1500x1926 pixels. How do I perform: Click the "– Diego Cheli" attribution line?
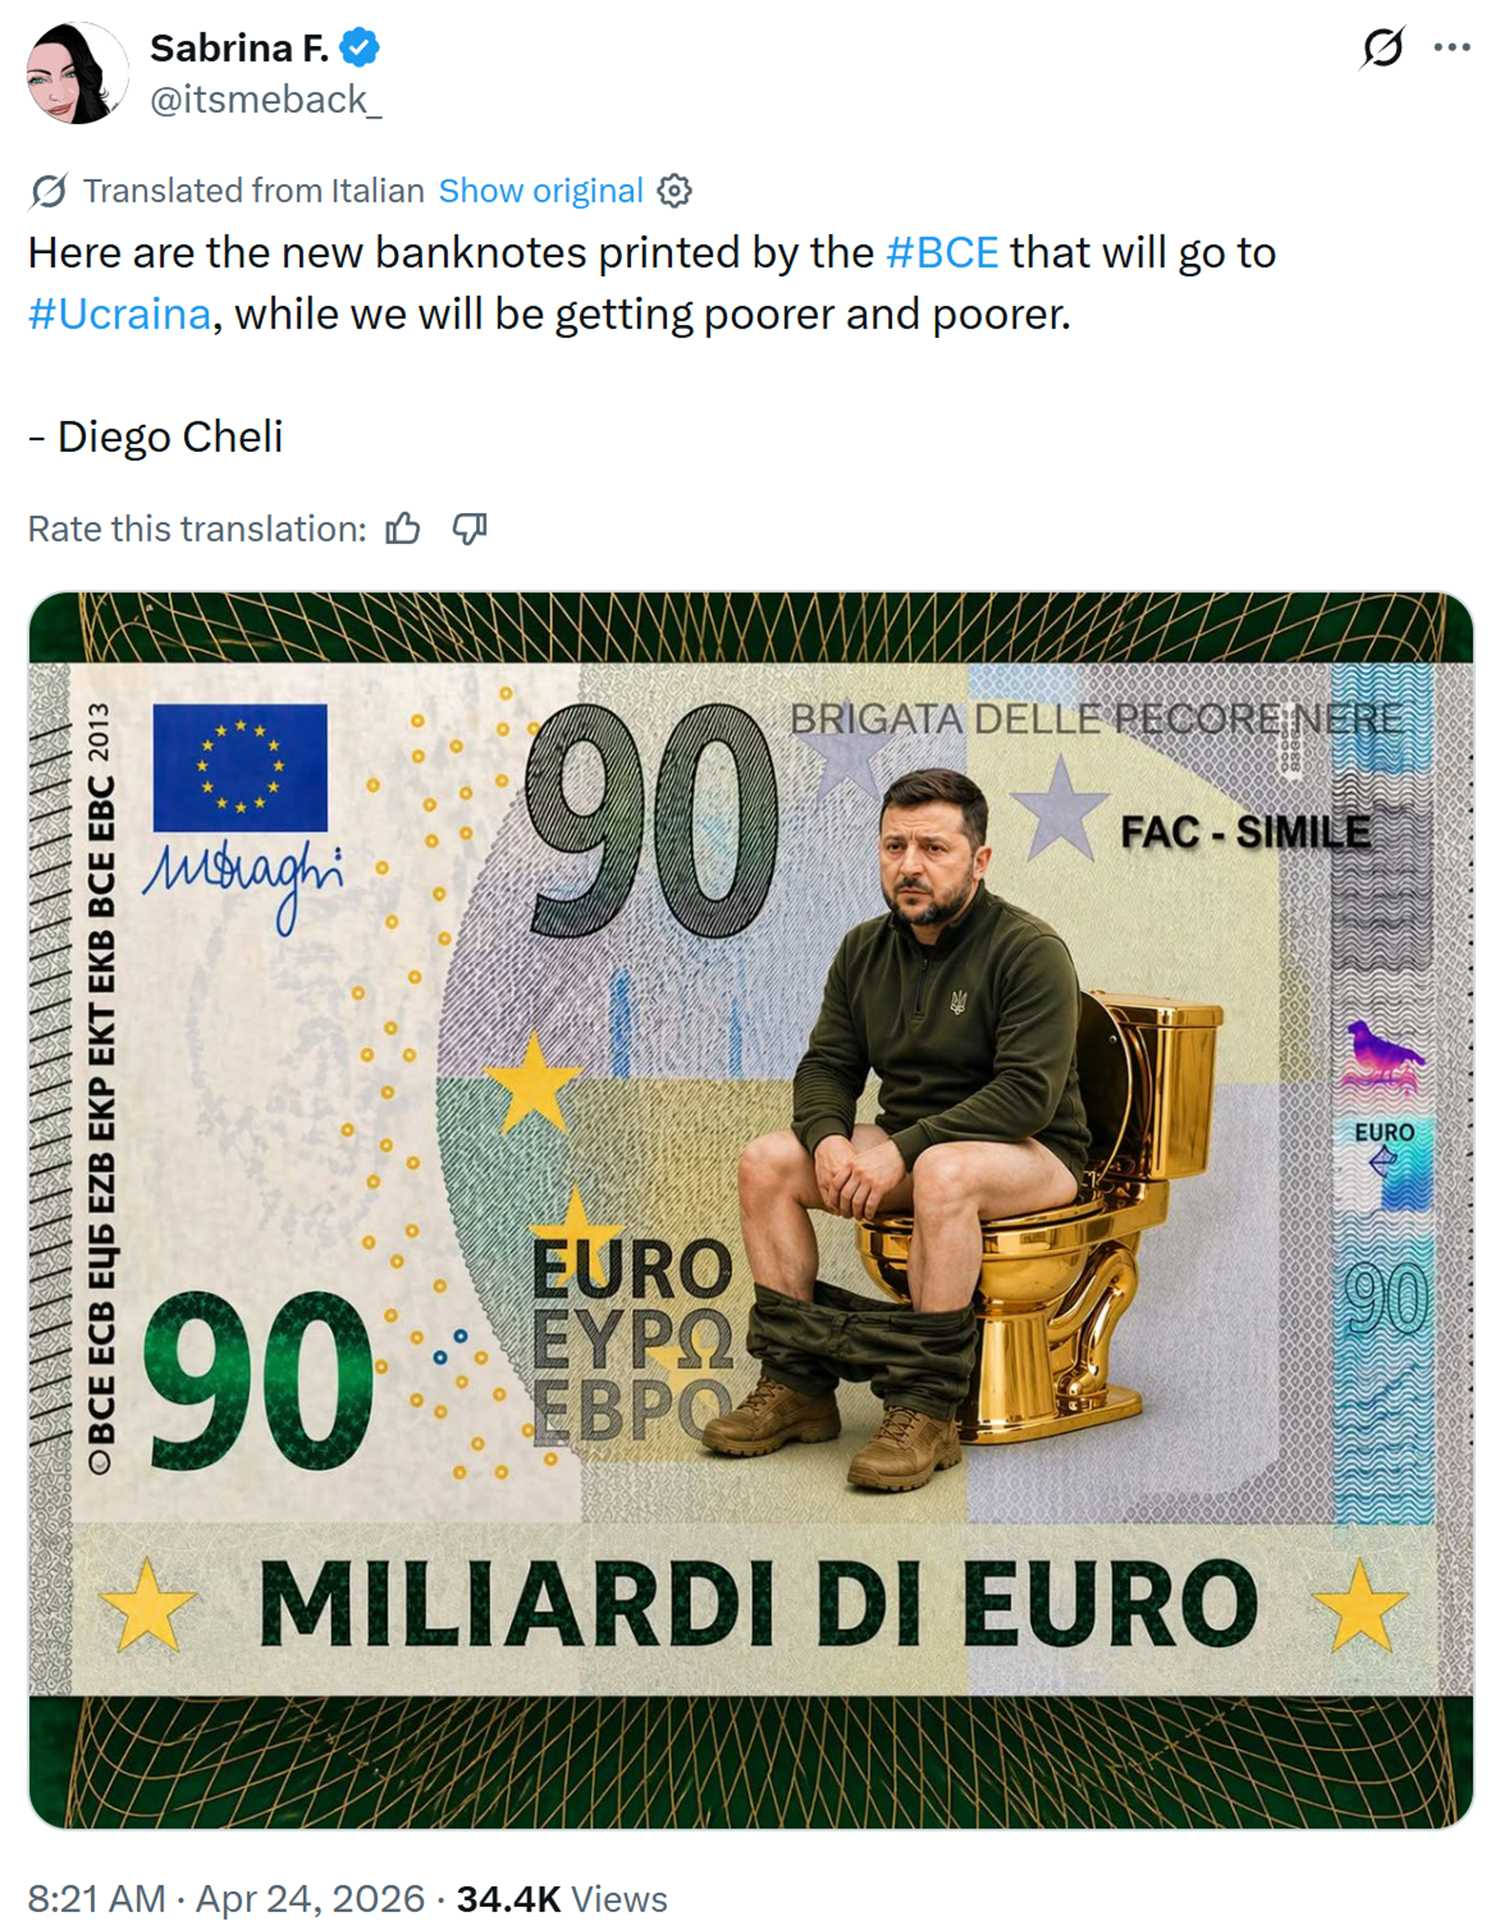(x=156, y=436)
